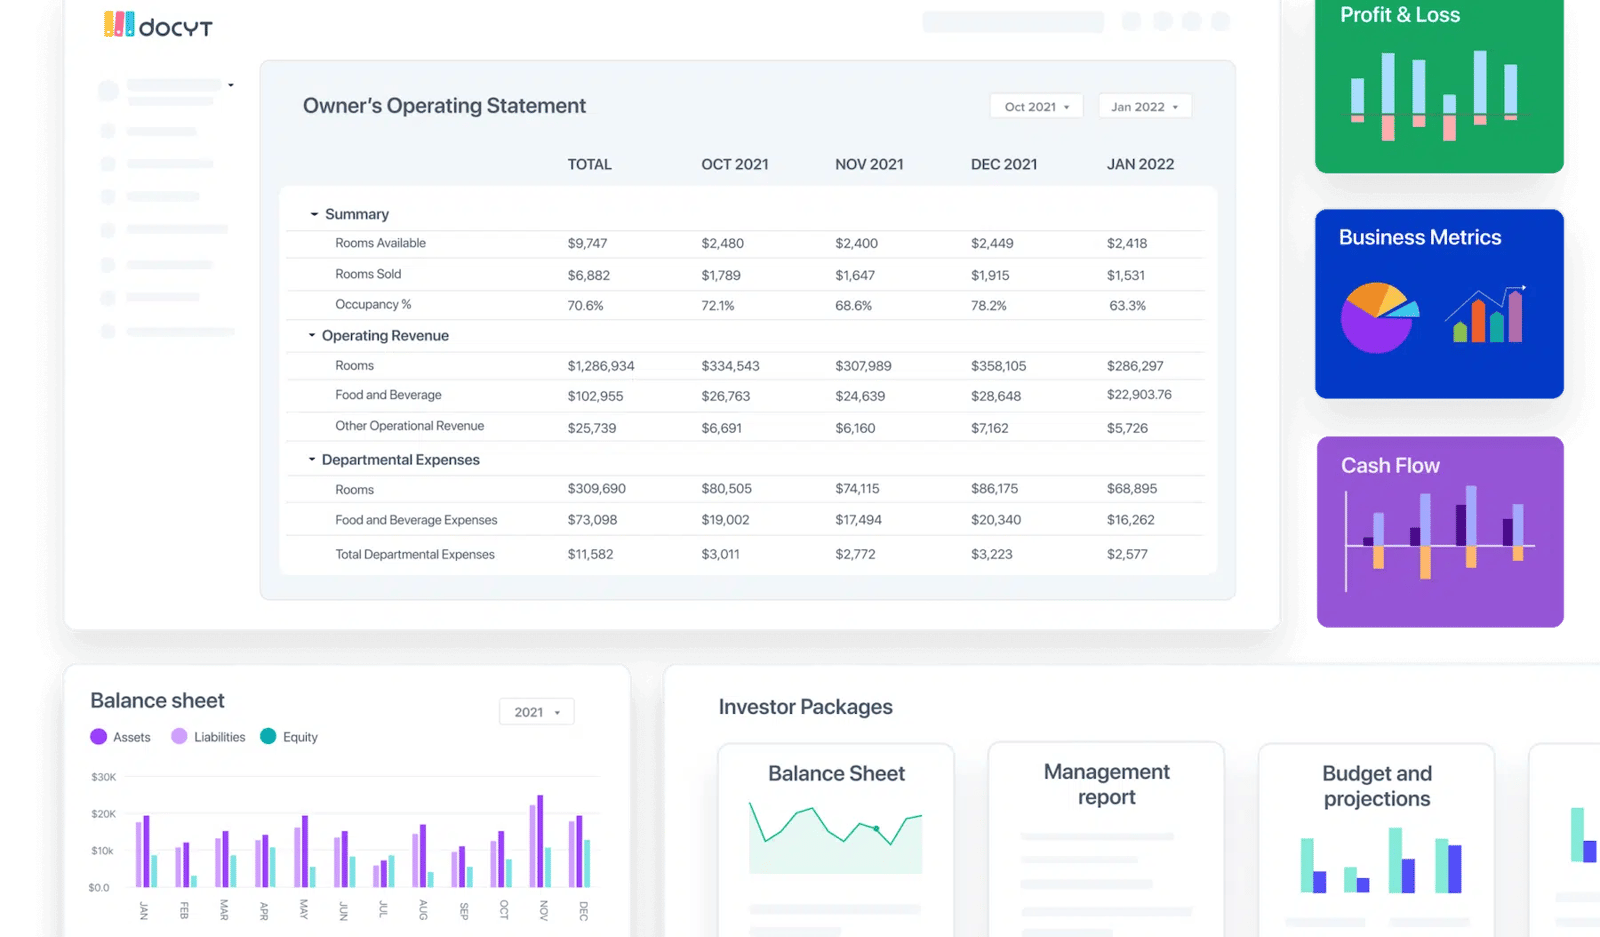Click the Investor Packages heading

pyautogui.click(x=805, y=707)
